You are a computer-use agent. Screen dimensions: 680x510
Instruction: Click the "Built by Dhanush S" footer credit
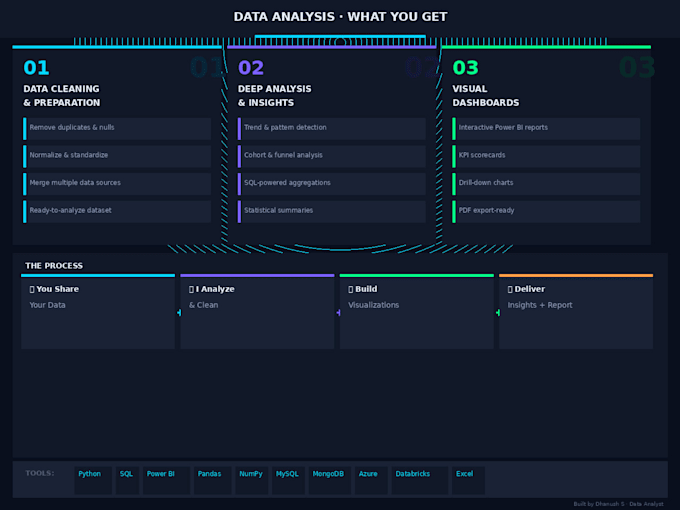pyautogui.click(x=618, y=504)
